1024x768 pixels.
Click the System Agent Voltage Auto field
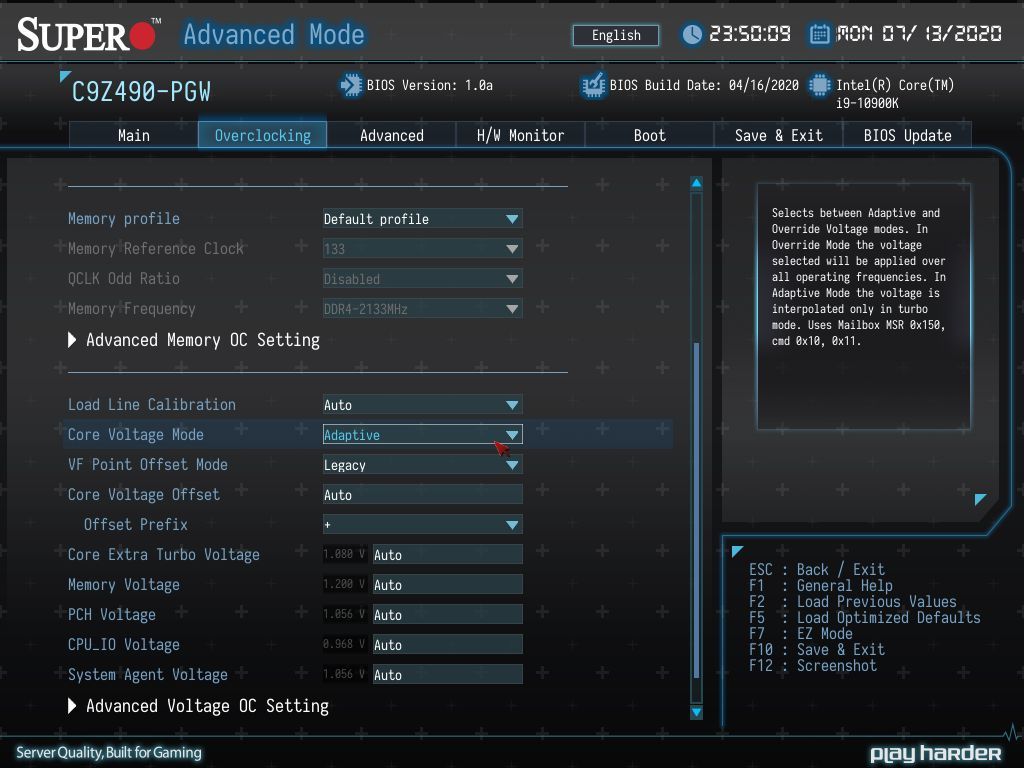[x=447, y=675]
